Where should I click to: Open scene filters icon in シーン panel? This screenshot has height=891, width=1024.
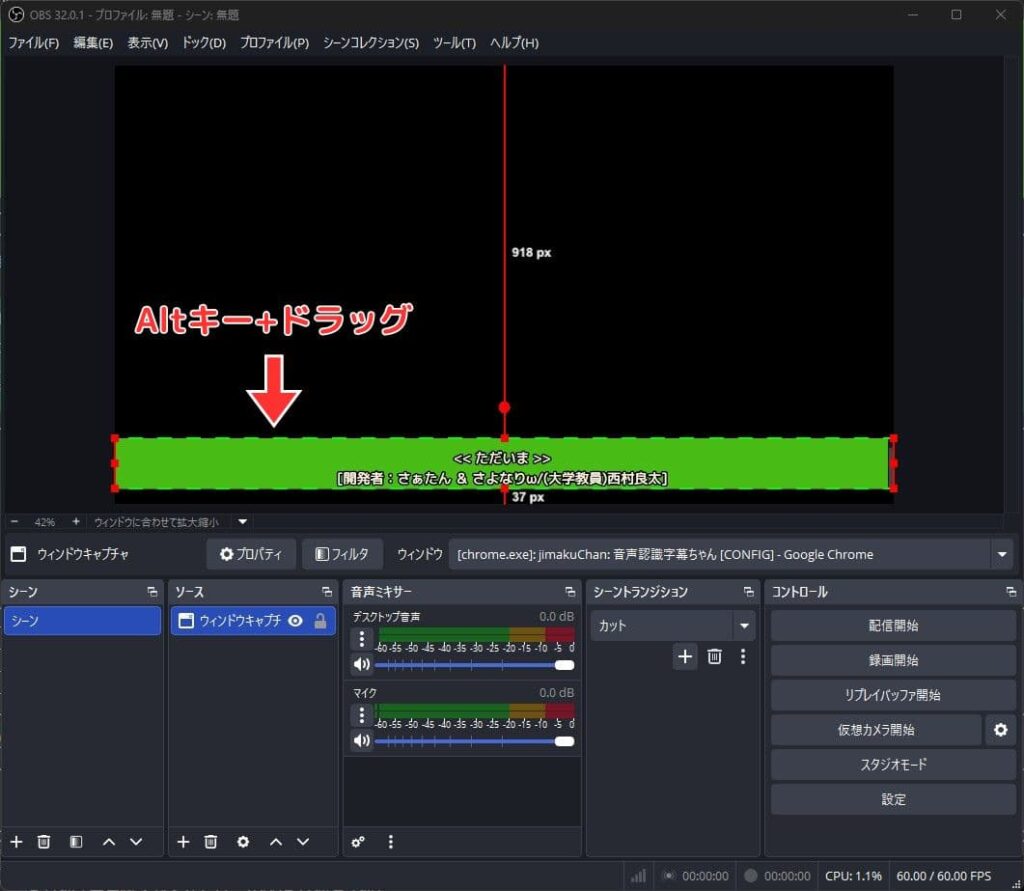point(76,842)
